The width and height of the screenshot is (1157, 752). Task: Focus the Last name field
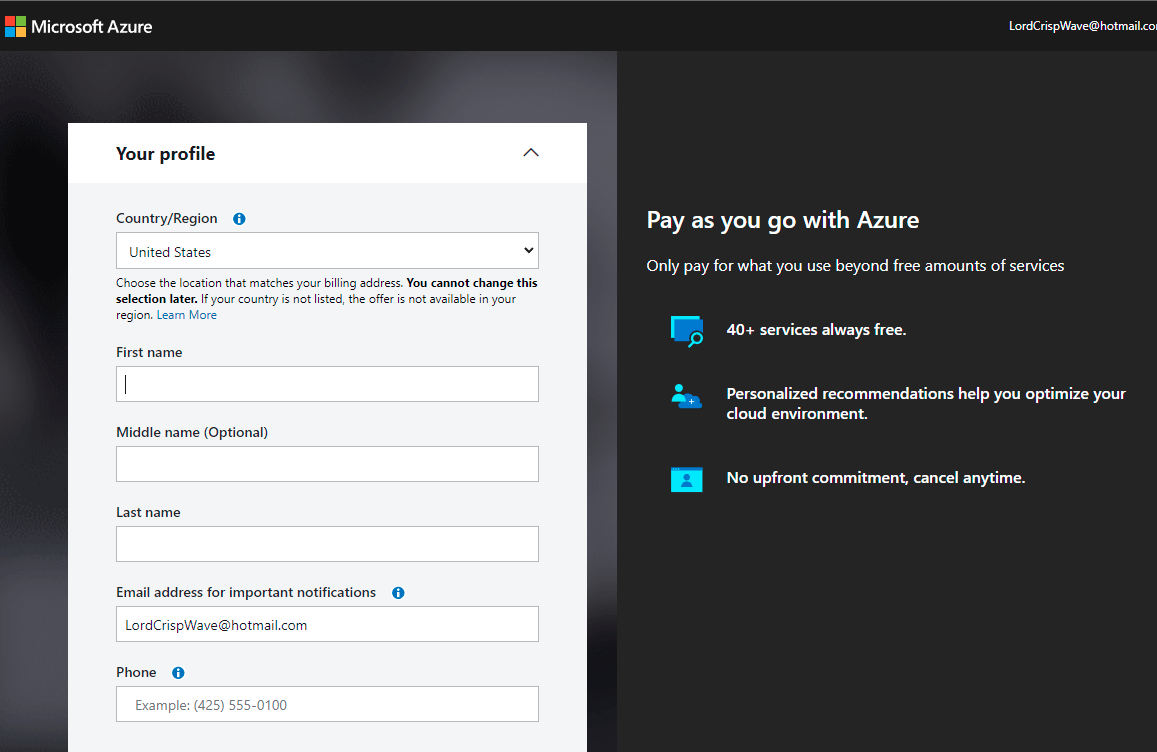327,544
